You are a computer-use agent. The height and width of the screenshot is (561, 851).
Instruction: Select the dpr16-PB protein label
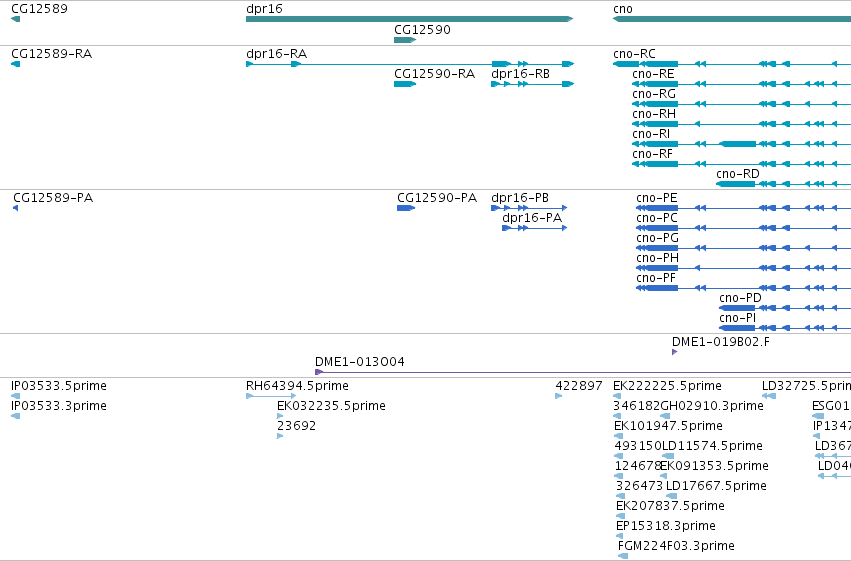tap(520, 198)
